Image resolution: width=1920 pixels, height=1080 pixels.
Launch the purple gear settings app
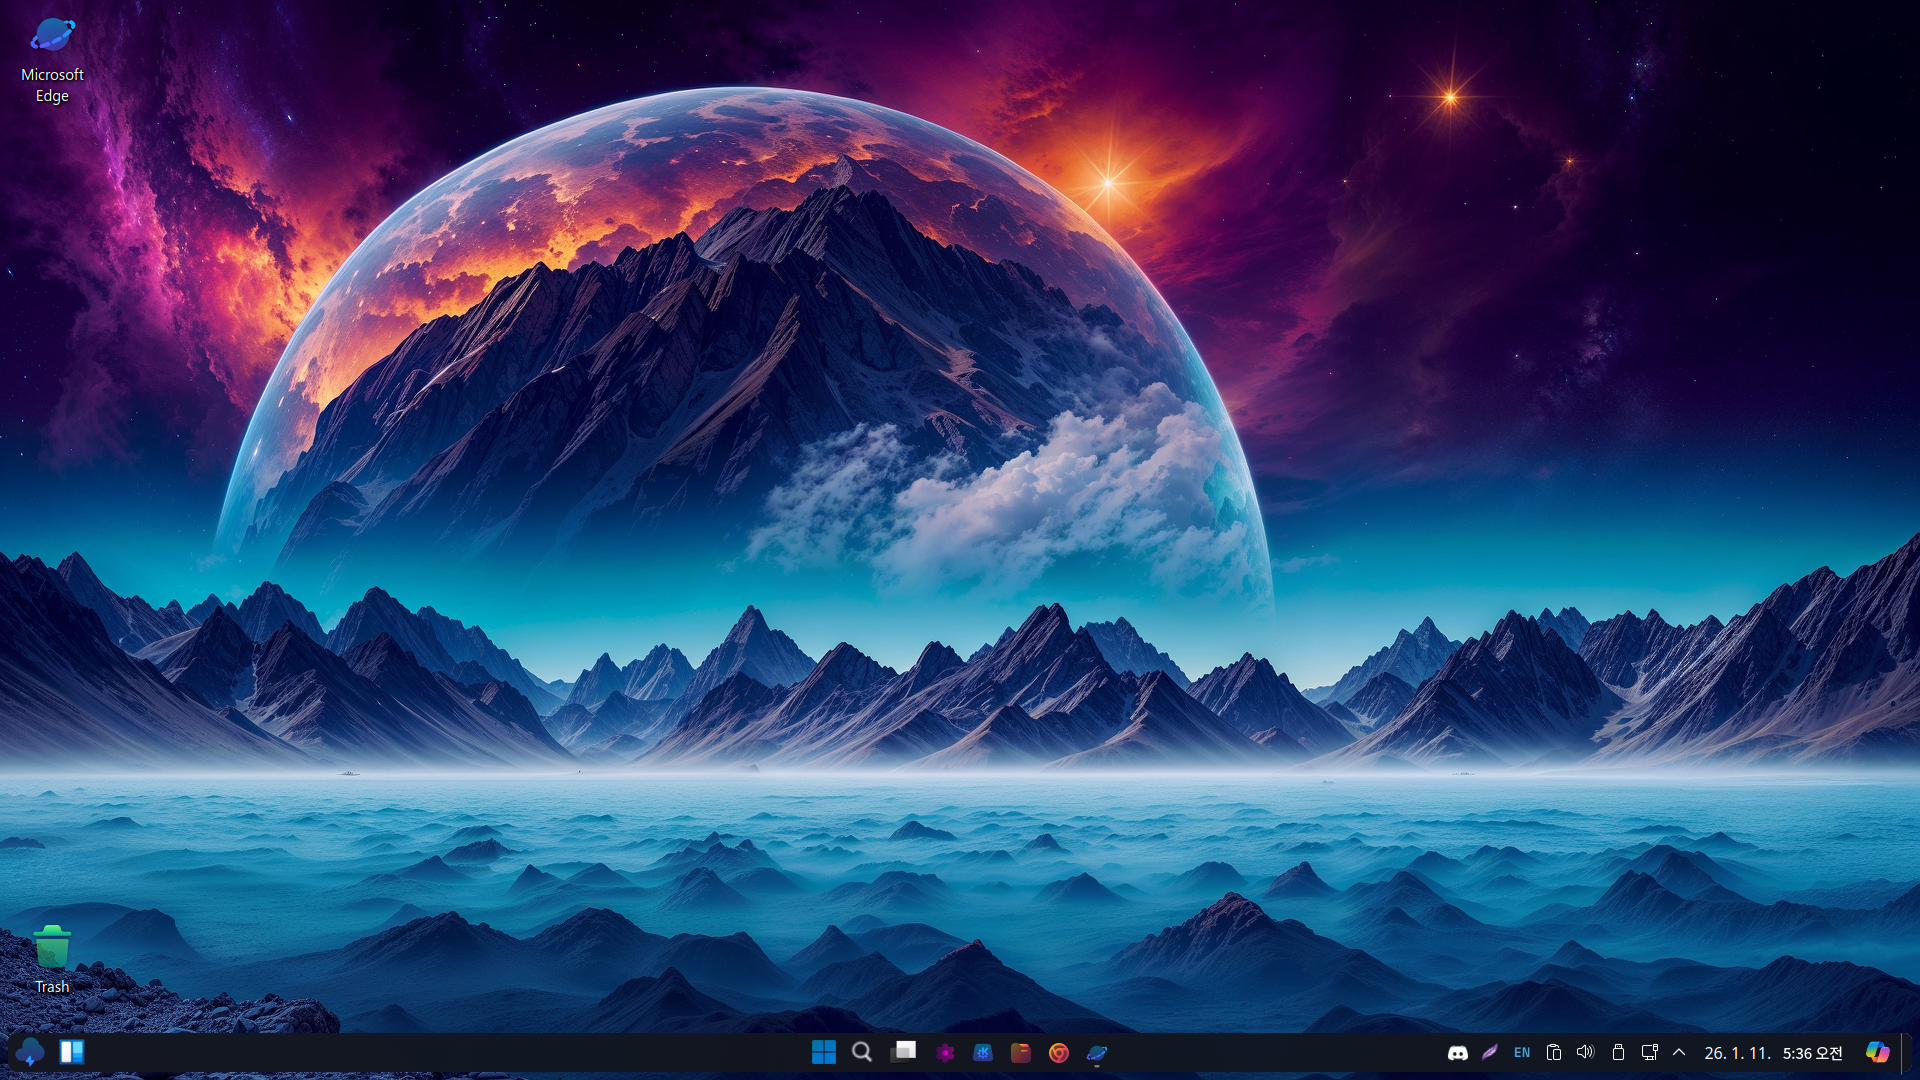[945, 1052]
